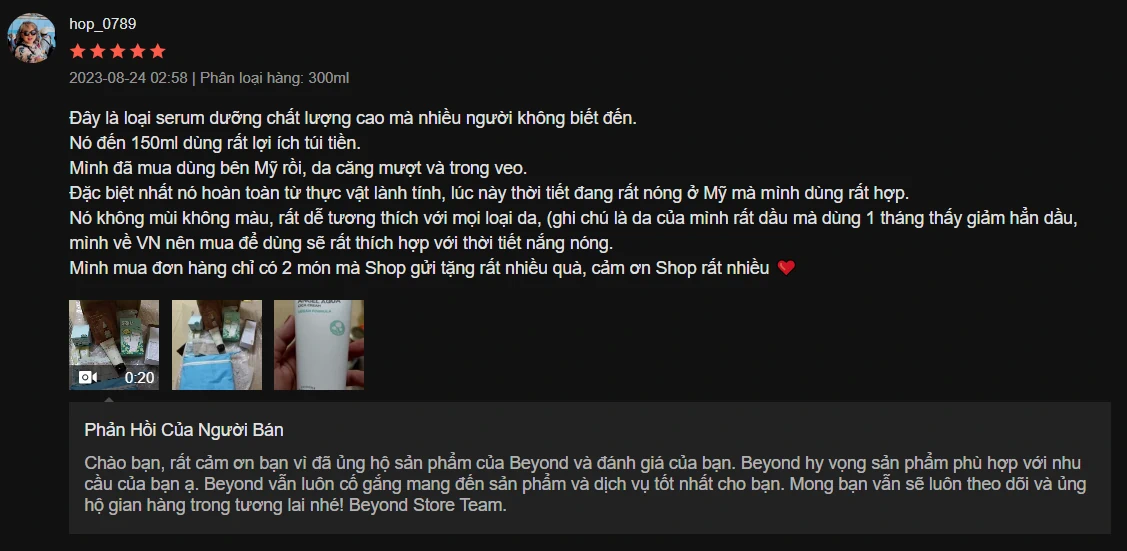Screen dimensions: 1127x551
Task: Click the first review line about serum dưỡng
Action: tap(353, 119)
